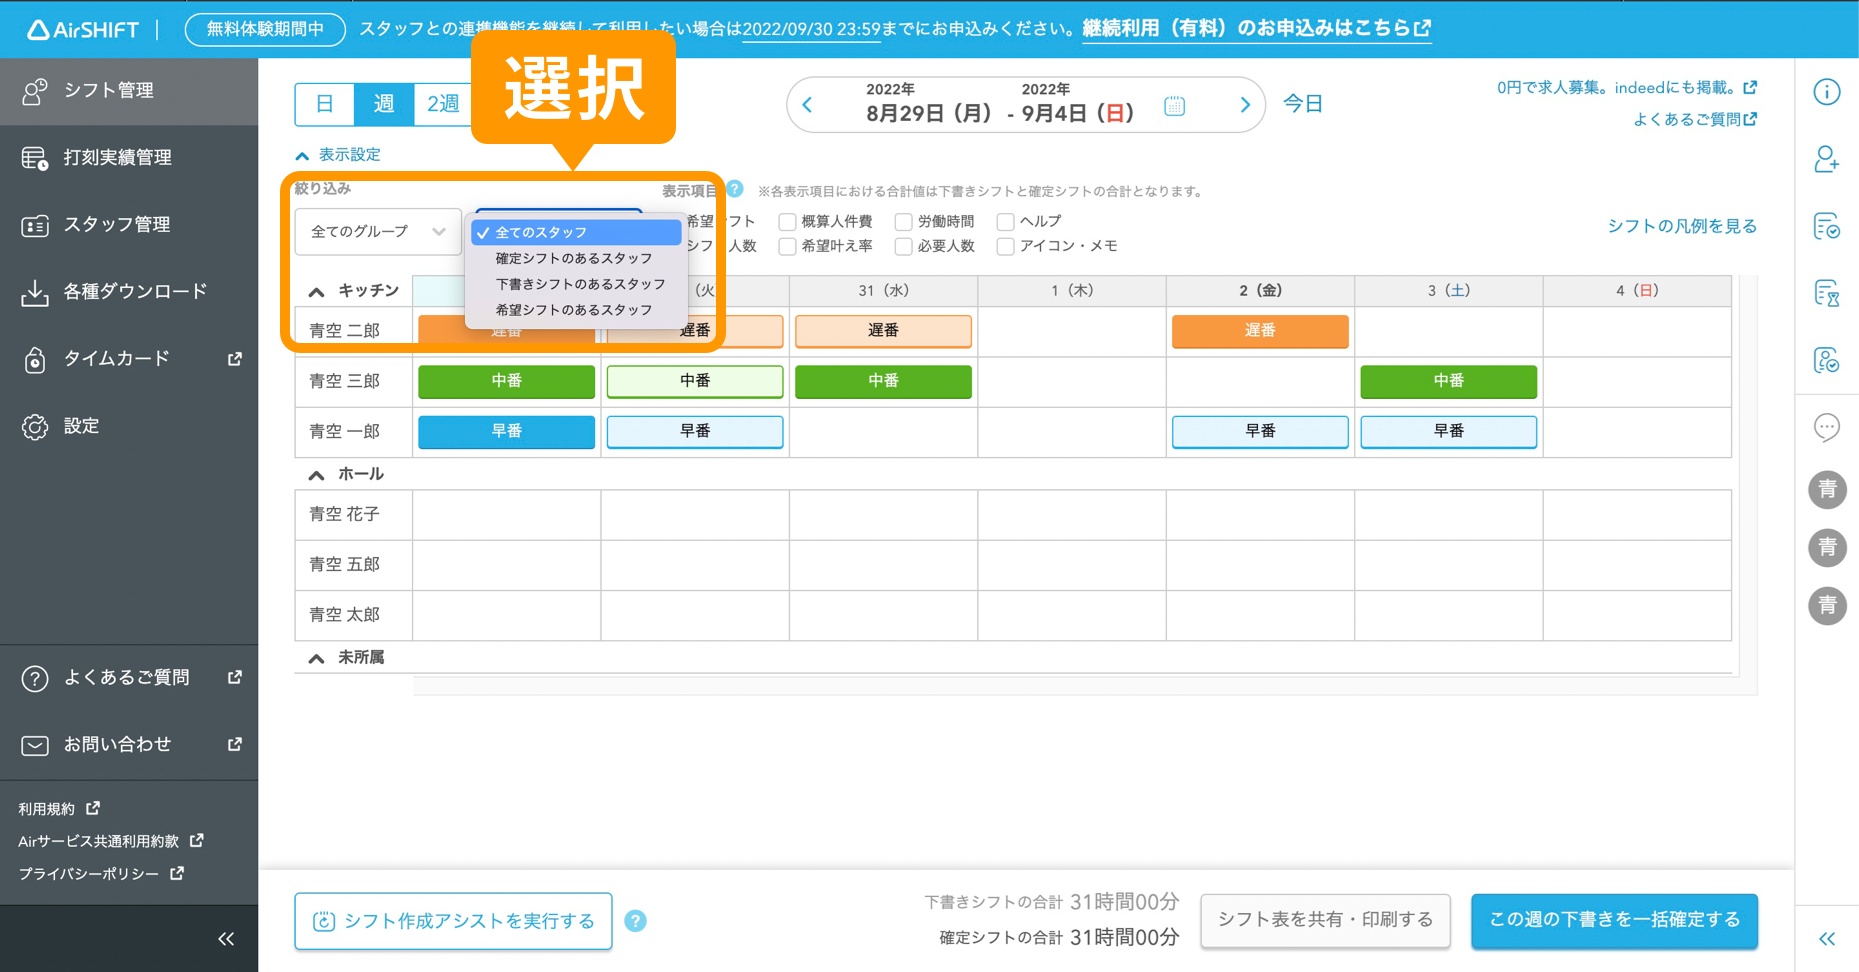Open the シフトの凡例を見る link
Screen dimensions: 1859x972
point(1682,226)
